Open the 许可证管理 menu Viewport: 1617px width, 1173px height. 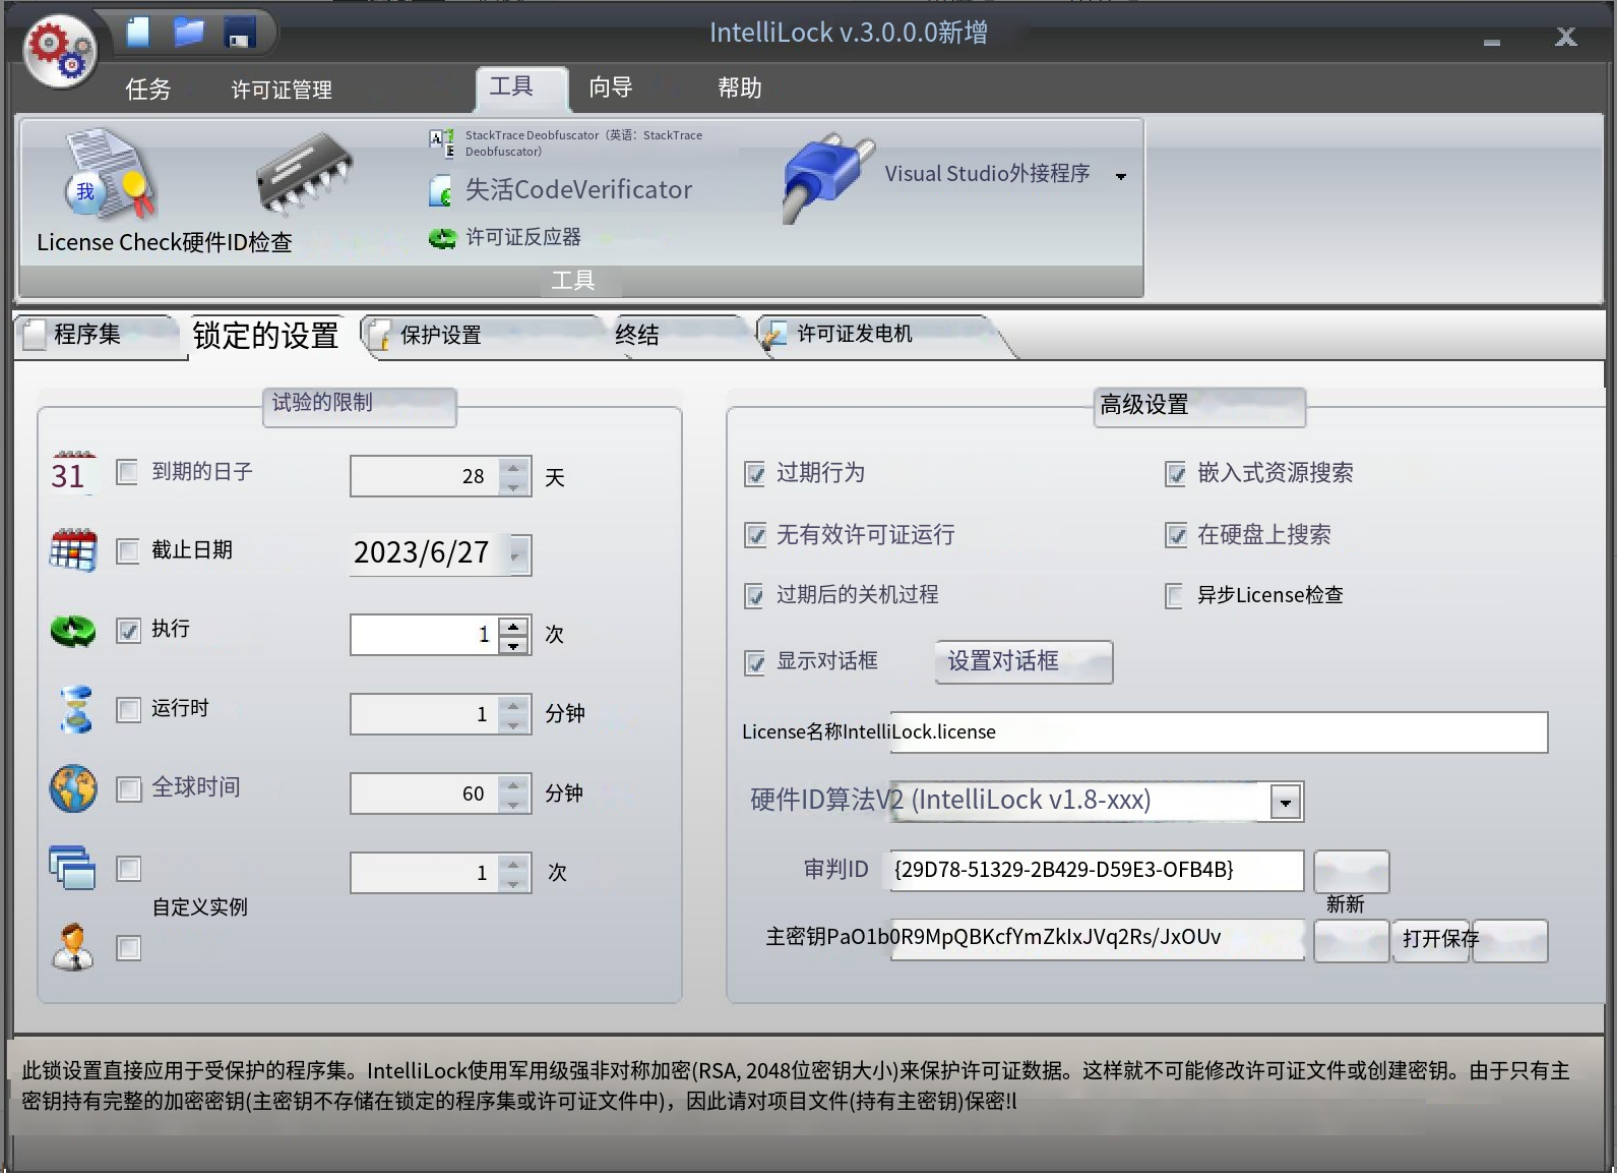(281, 89)
